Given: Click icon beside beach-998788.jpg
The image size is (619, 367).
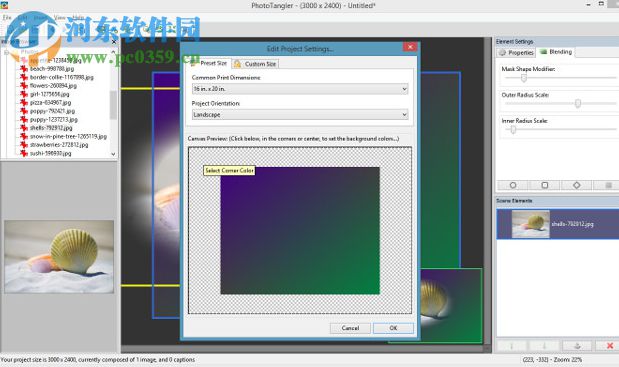Looking at the screenshot, I should pos(24,69).
